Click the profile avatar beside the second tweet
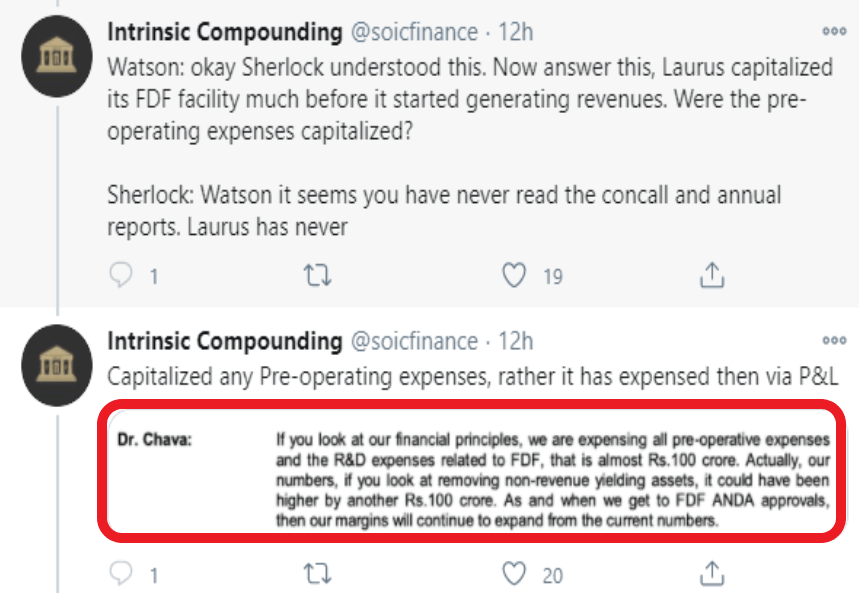The width and height of the screenshot is (859, 593). point(57,367)
